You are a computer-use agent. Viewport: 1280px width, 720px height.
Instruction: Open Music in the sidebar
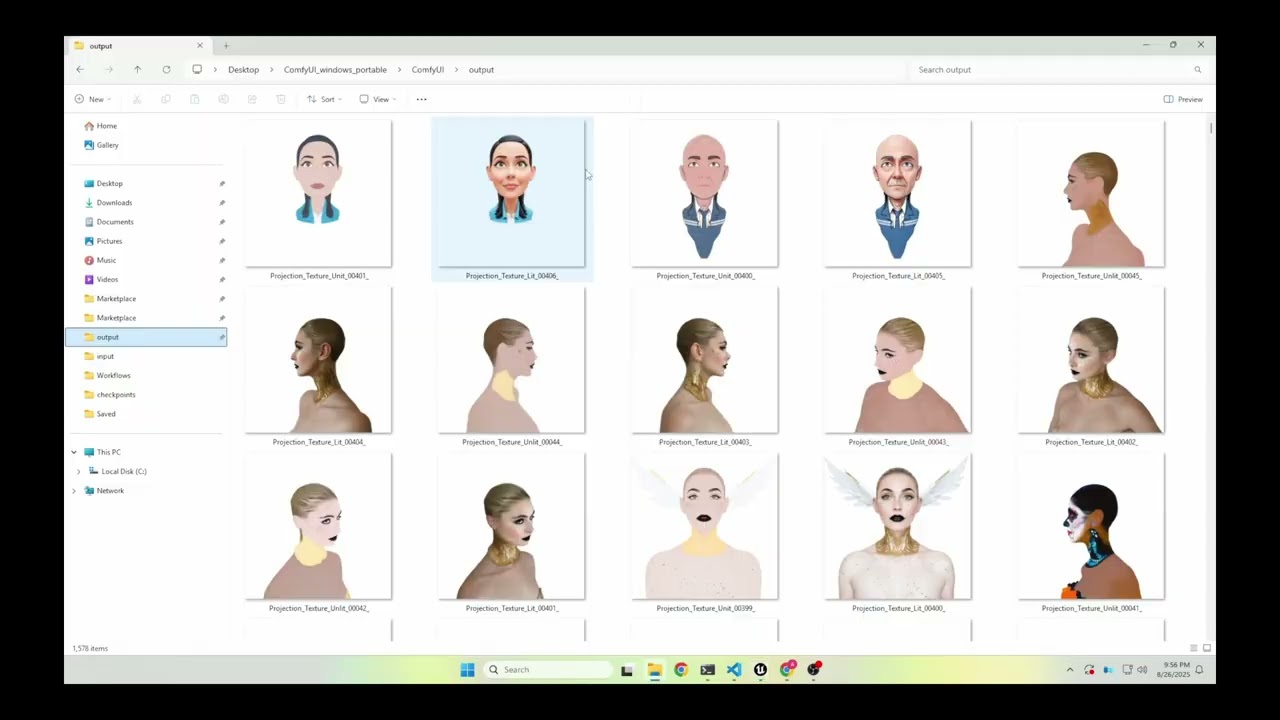[106, 260]
